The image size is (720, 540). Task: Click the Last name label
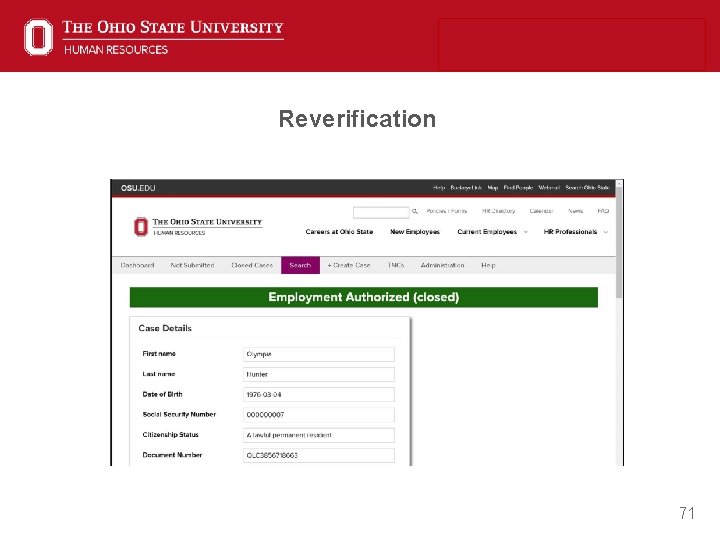pos(159,374)
